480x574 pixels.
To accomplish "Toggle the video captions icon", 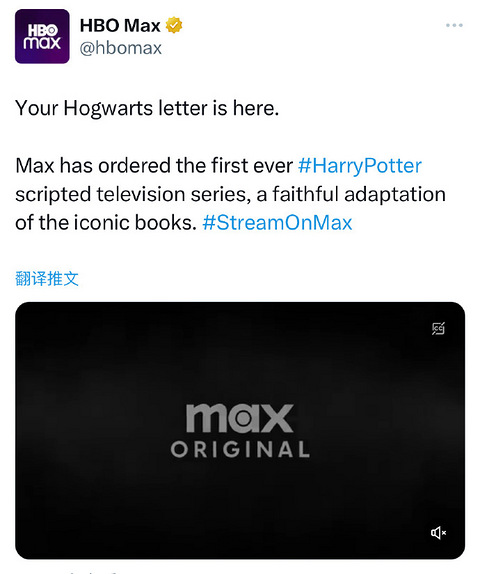I will click(438, 328).
